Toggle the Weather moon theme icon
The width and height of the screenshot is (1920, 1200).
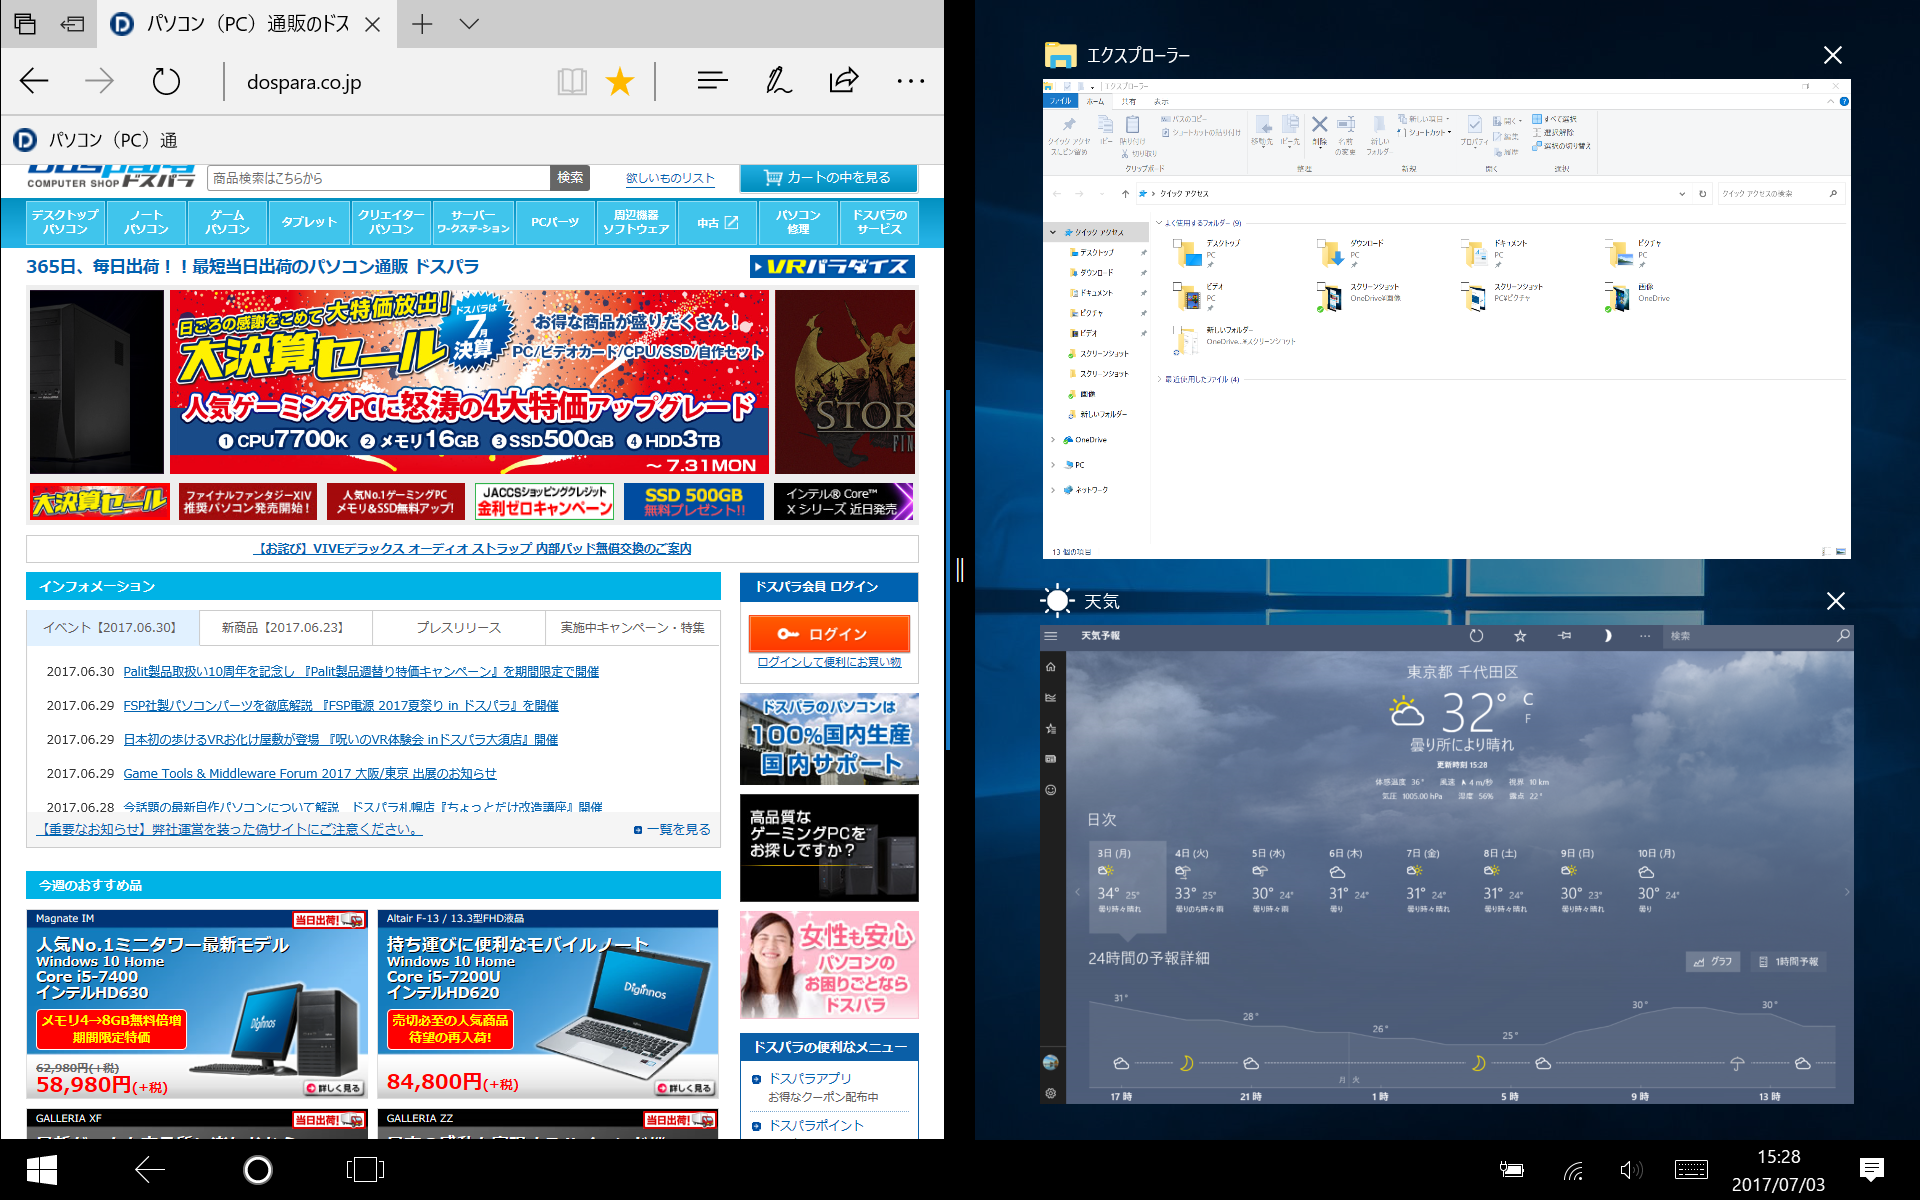[x=1607, y=636]
